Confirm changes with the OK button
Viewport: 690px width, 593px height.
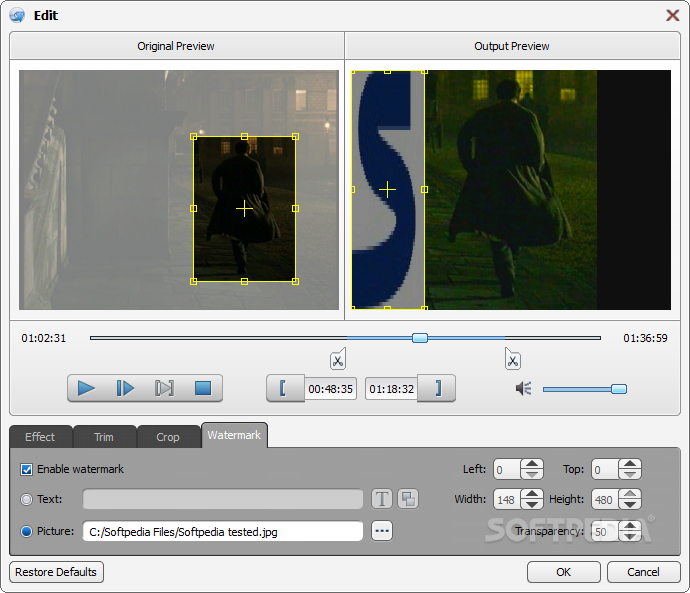point(564,572)
